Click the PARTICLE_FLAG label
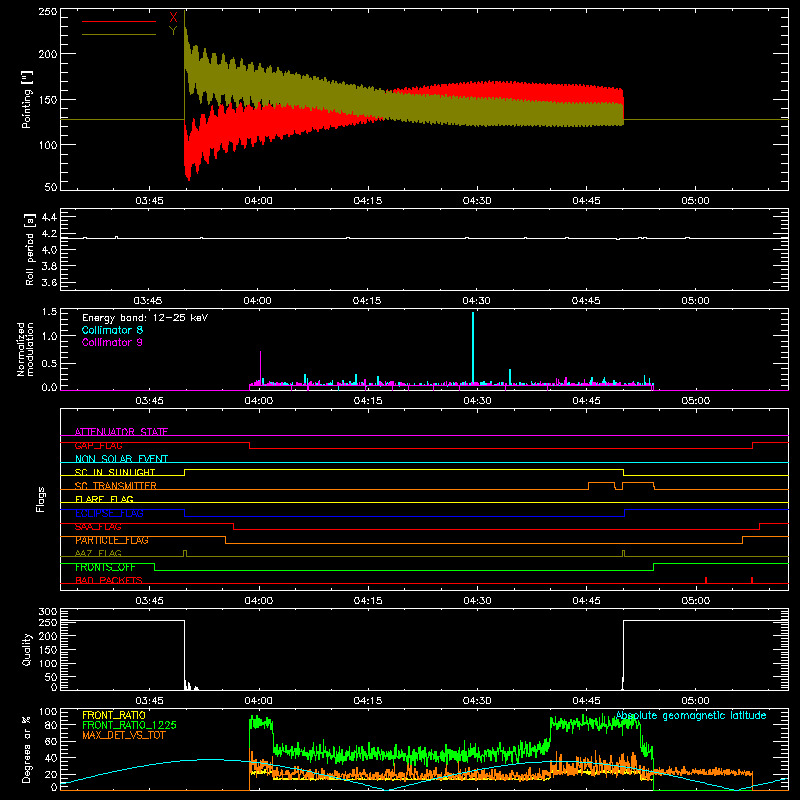 (x=112, y=540)
